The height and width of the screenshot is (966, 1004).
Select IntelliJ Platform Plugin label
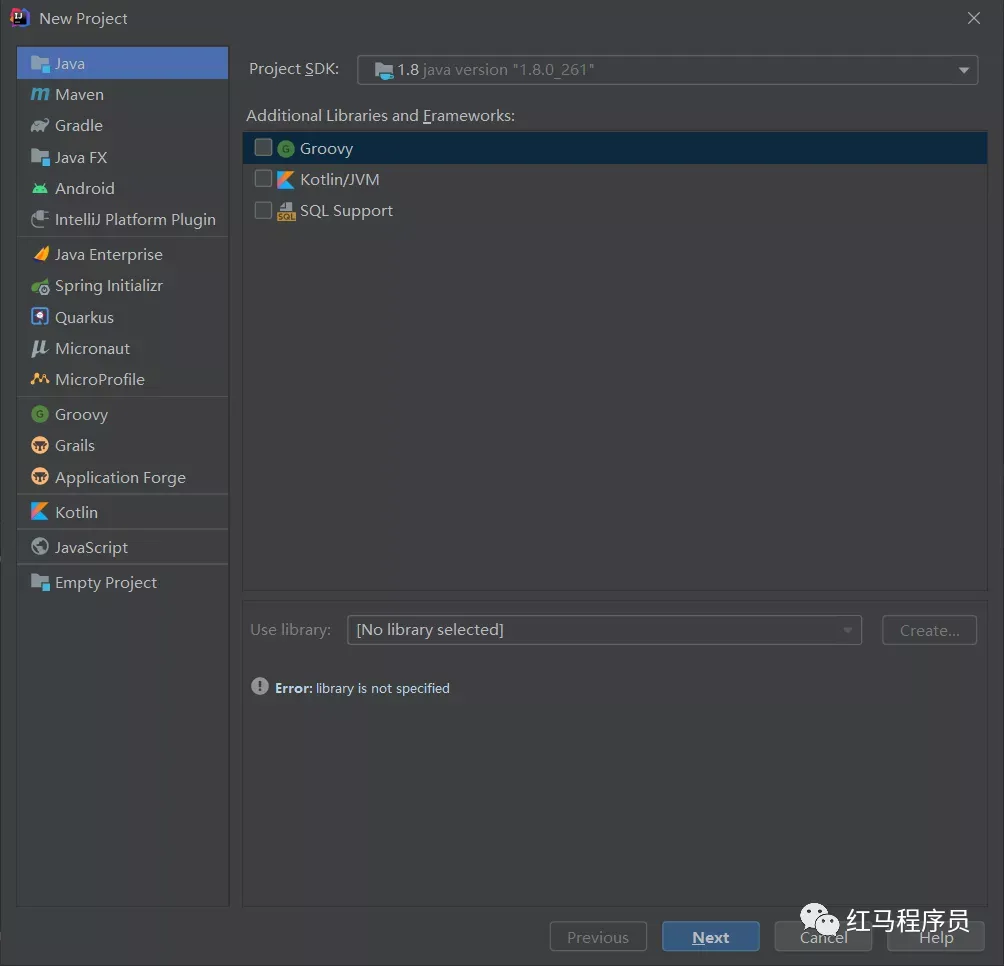coord(135,220)
